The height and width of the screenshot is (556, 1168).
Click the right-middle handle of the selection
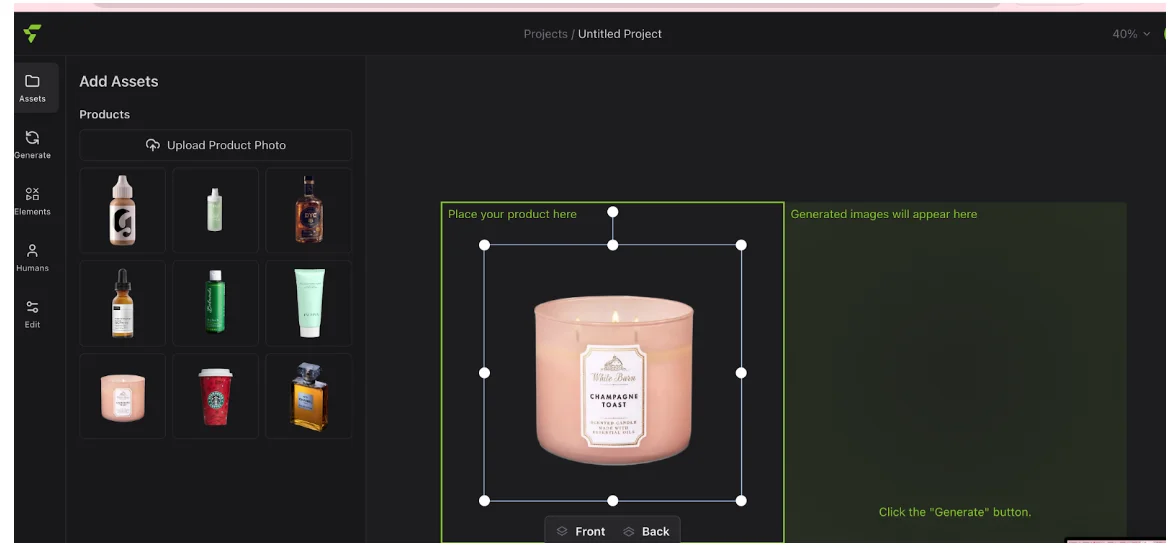[741, 373]
